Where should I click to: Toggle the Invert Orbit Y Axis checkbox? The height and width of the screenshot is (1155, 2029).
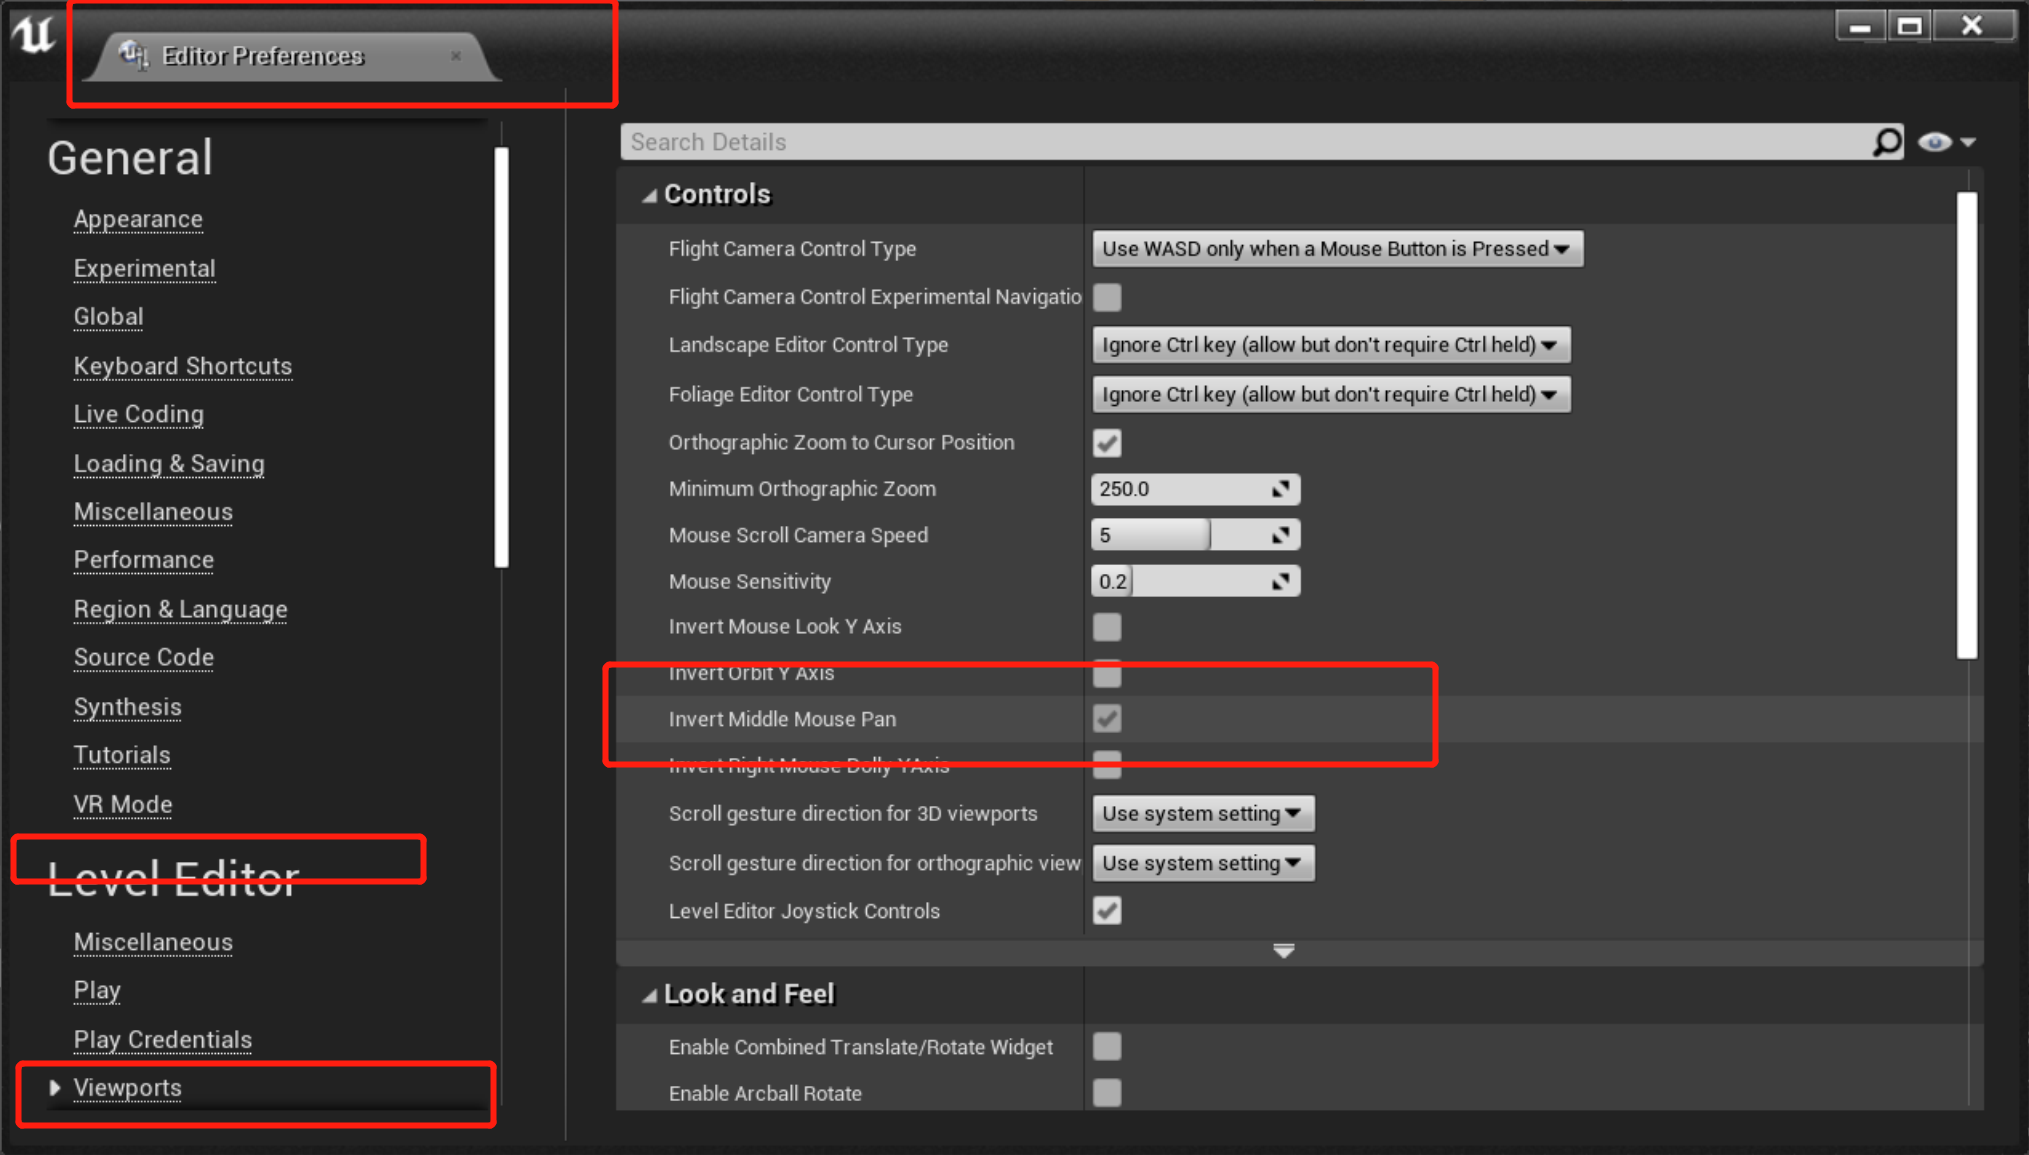click(1106, 673)
